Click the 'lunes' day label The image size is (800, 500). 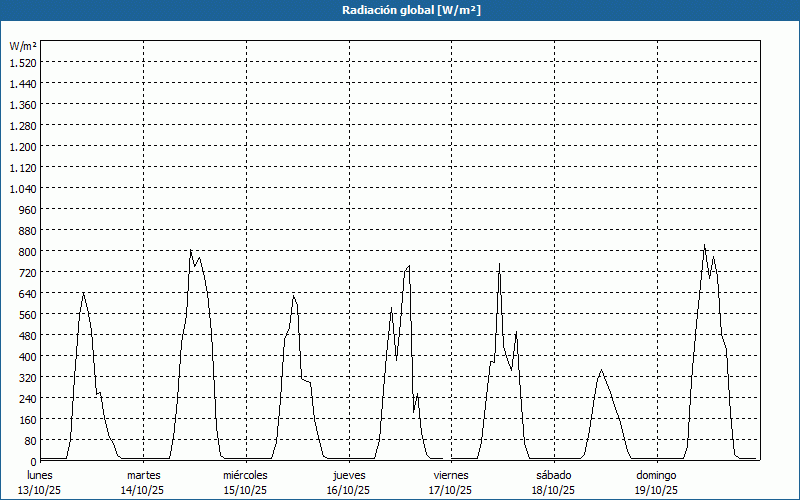click(x=40, y=475)
